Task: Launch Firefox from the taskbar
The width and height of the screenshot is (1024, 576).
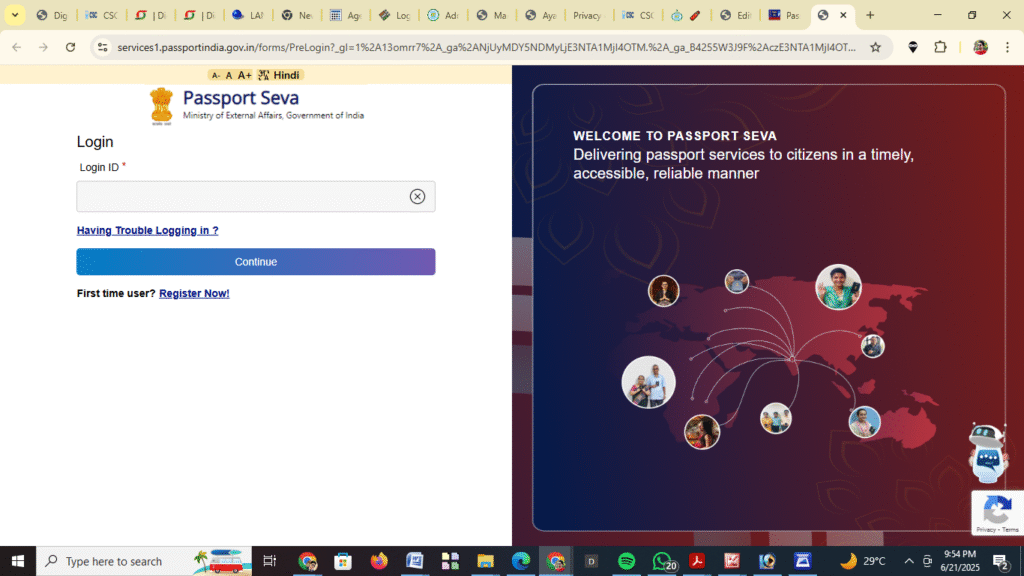Action: [379, 561]
